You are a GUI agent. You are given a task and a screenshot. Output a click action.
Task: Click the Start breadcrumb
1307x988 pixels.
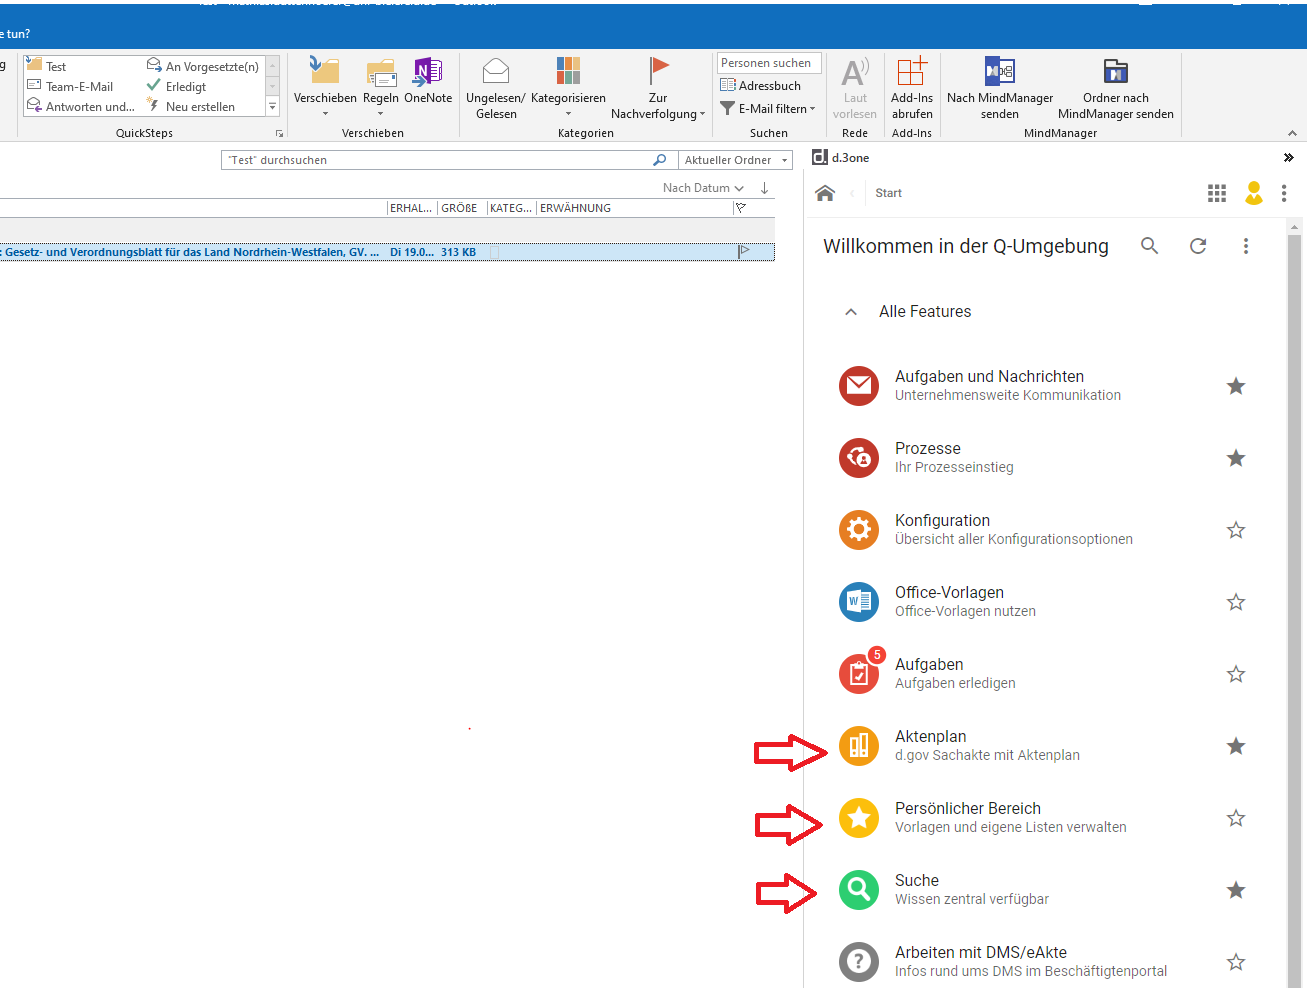point(888,193)
